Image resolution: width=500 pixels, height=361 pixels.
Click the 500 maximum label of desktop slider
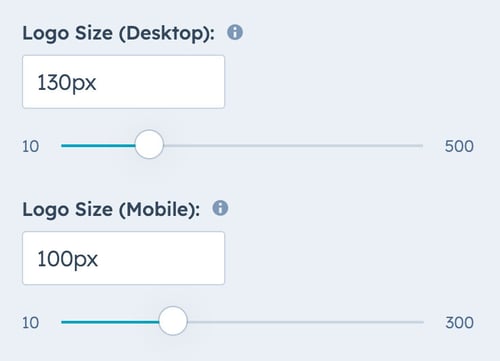tap(459, 146)
